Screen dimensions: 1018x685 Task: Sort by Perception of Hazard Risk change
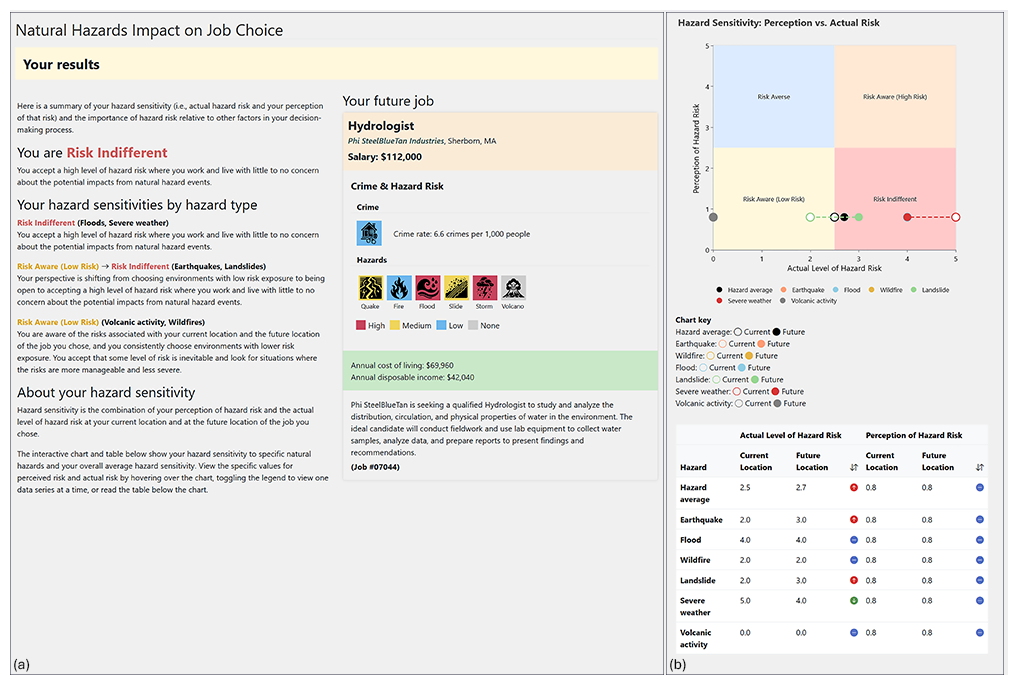pos(979,467)
